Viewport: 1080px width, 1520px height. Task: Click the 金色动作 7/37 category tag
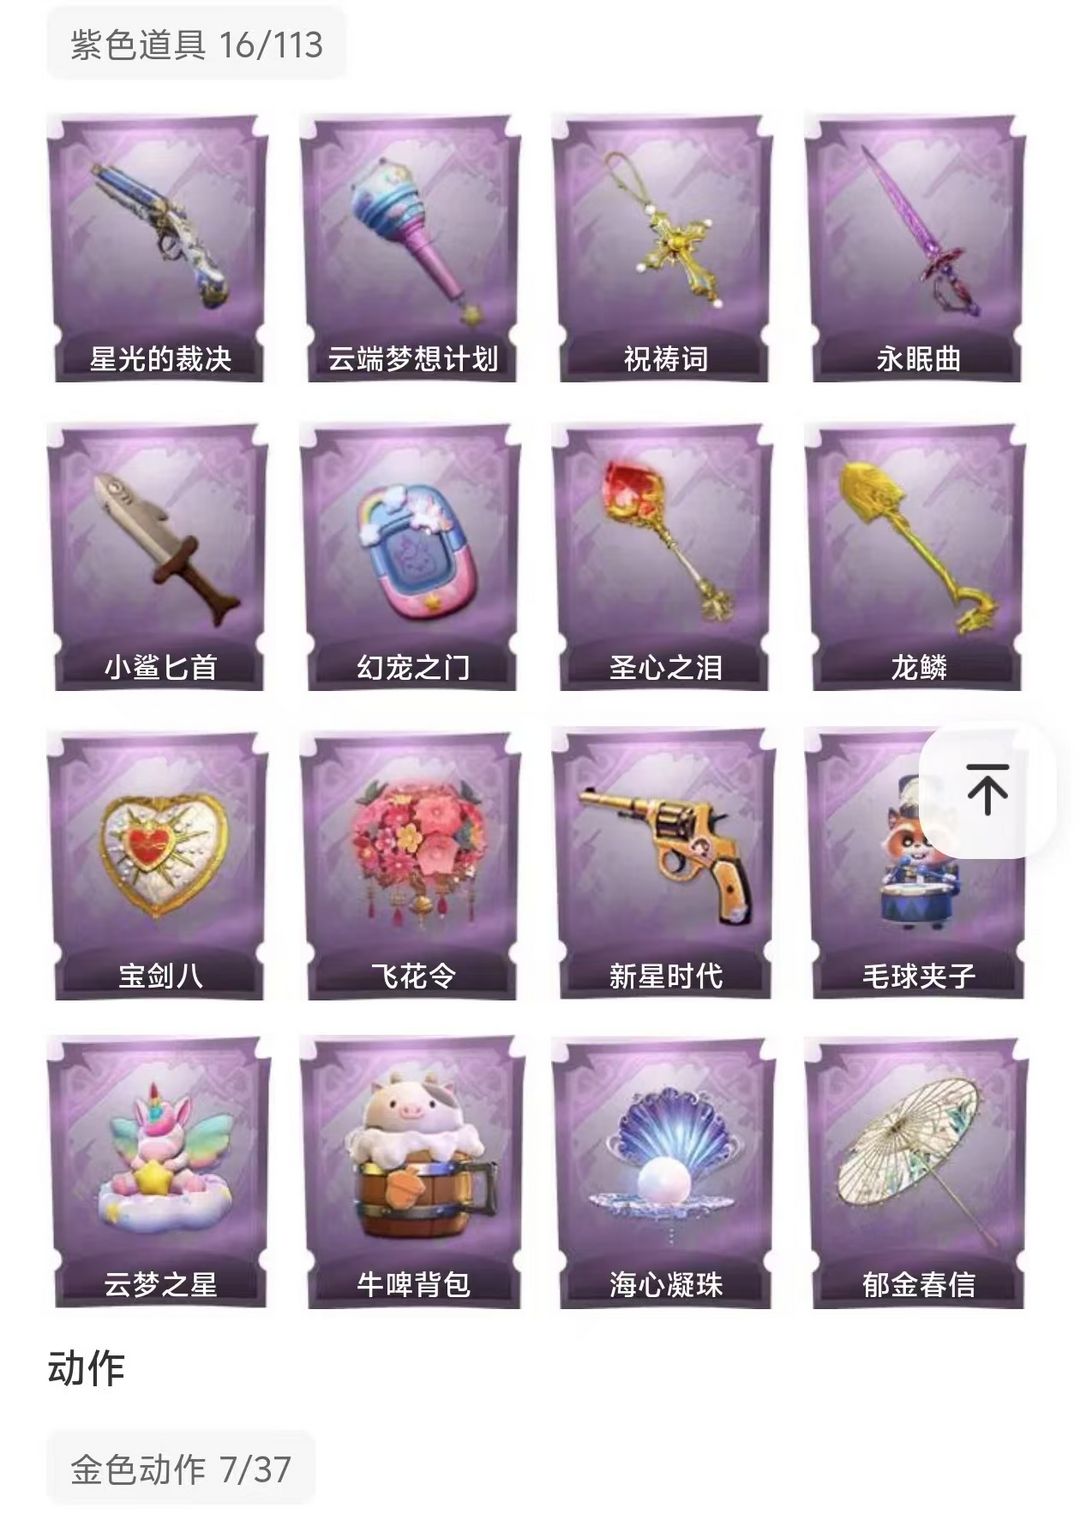[x=181, y=1468]
